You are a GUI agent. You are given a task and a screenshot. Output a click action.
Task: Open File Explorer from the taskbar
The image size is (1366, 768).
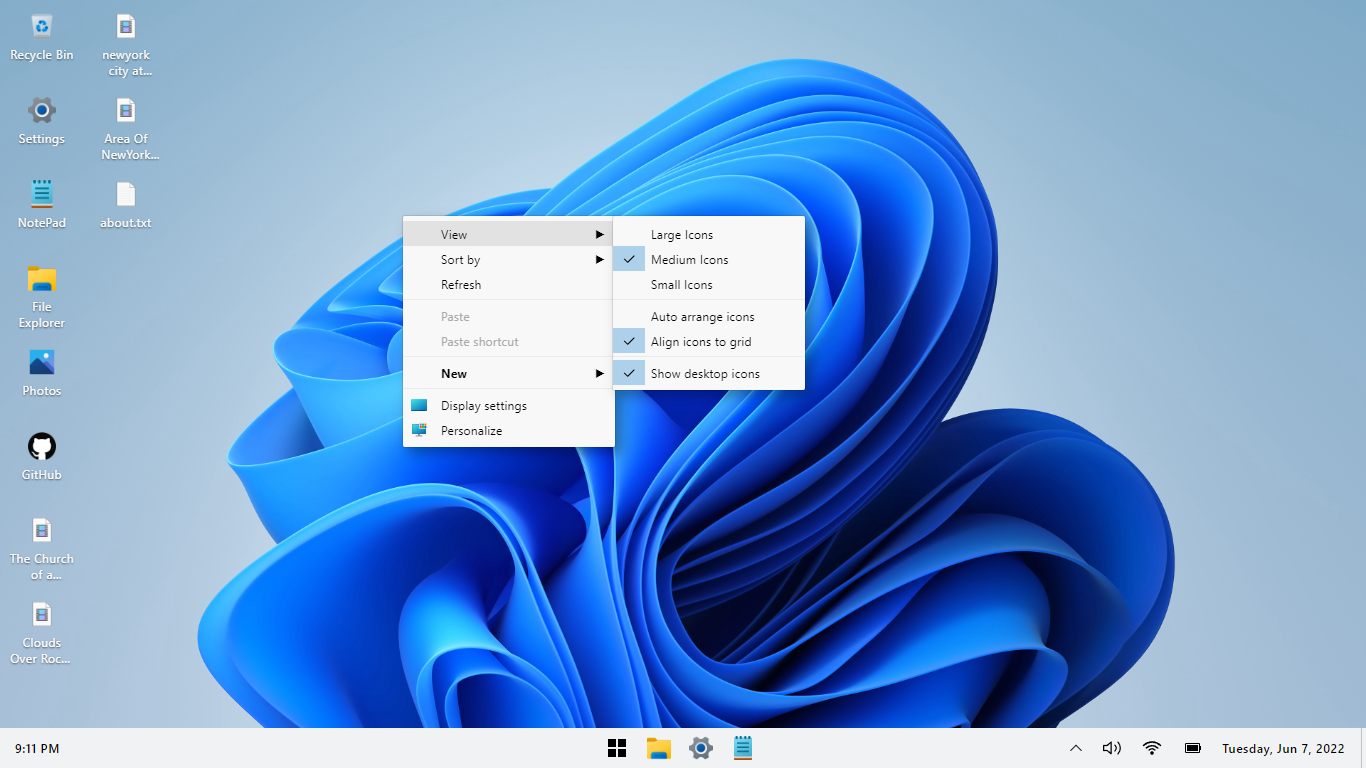[x=659, y=748]
